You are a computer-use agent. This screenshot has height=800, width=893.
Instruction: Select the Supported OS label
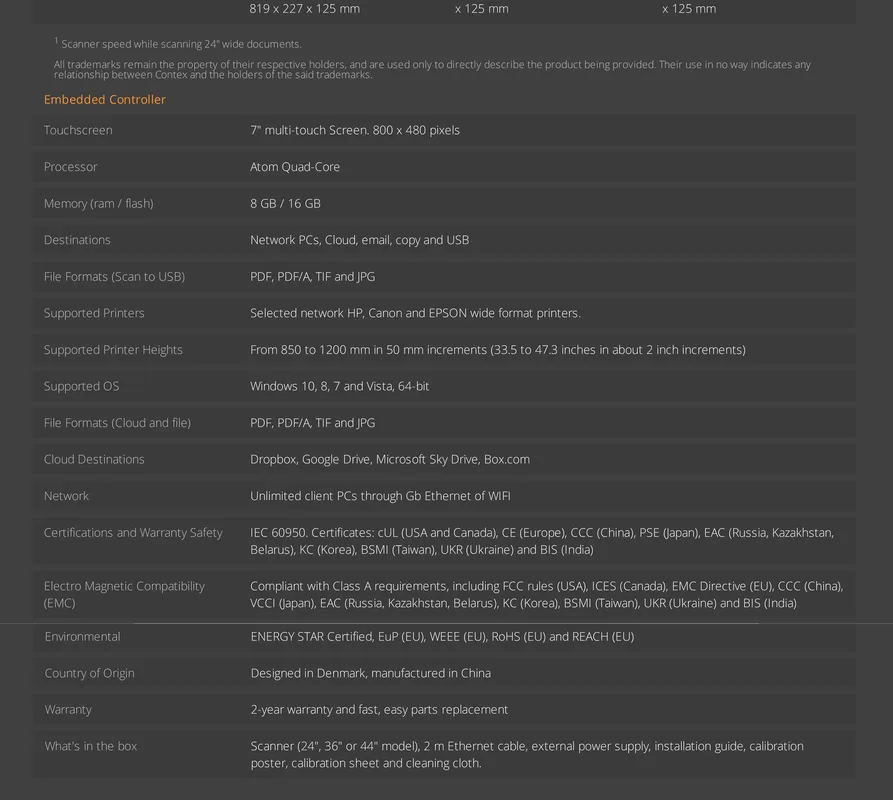(x=81, y=386)
